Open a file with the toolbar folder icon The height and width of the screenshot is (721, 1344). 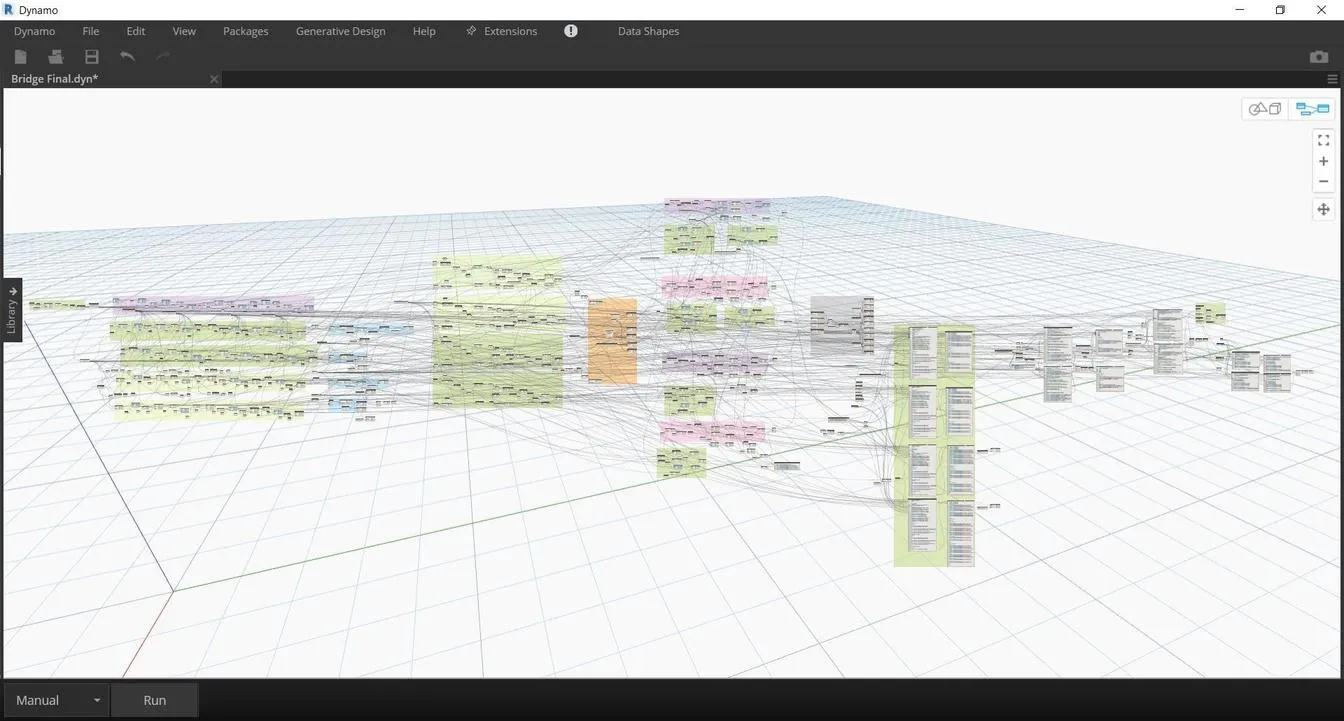[56, 57]
